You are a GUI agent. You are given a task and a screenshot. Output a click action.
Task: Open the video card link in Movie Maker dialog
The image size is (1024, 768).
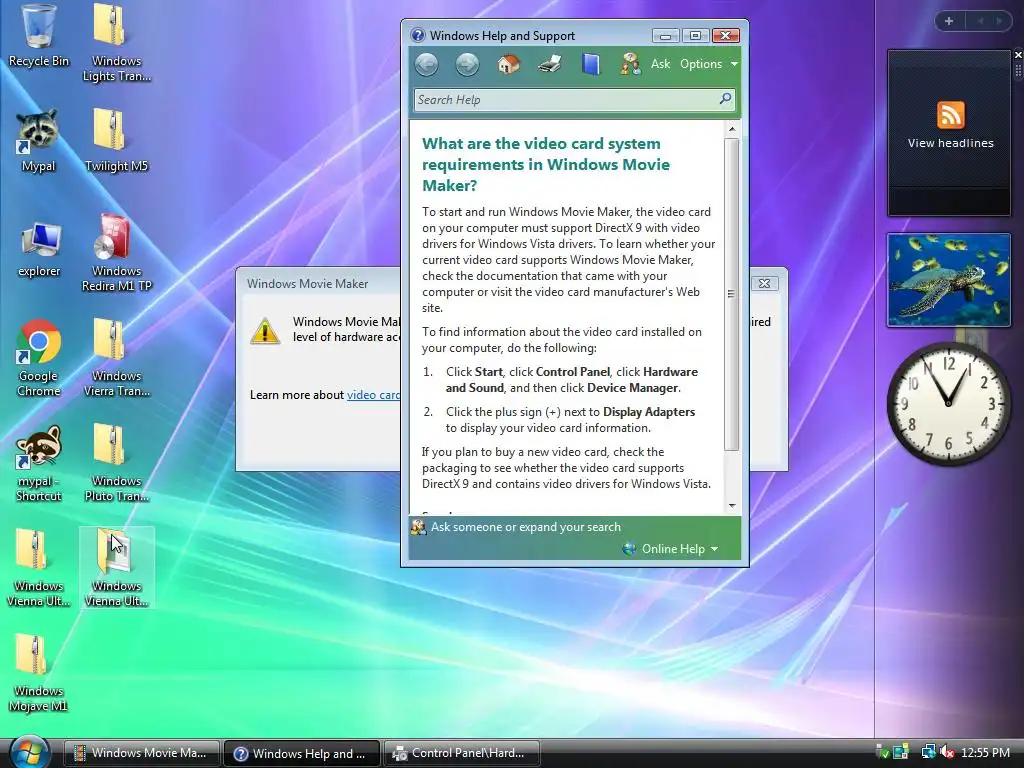click(x=373, y=394)
